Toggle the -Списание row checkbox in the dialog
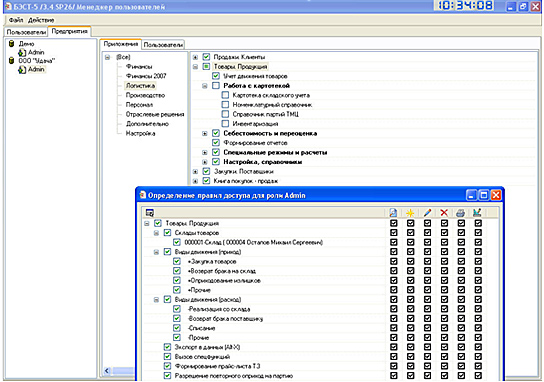 point(177,328)
